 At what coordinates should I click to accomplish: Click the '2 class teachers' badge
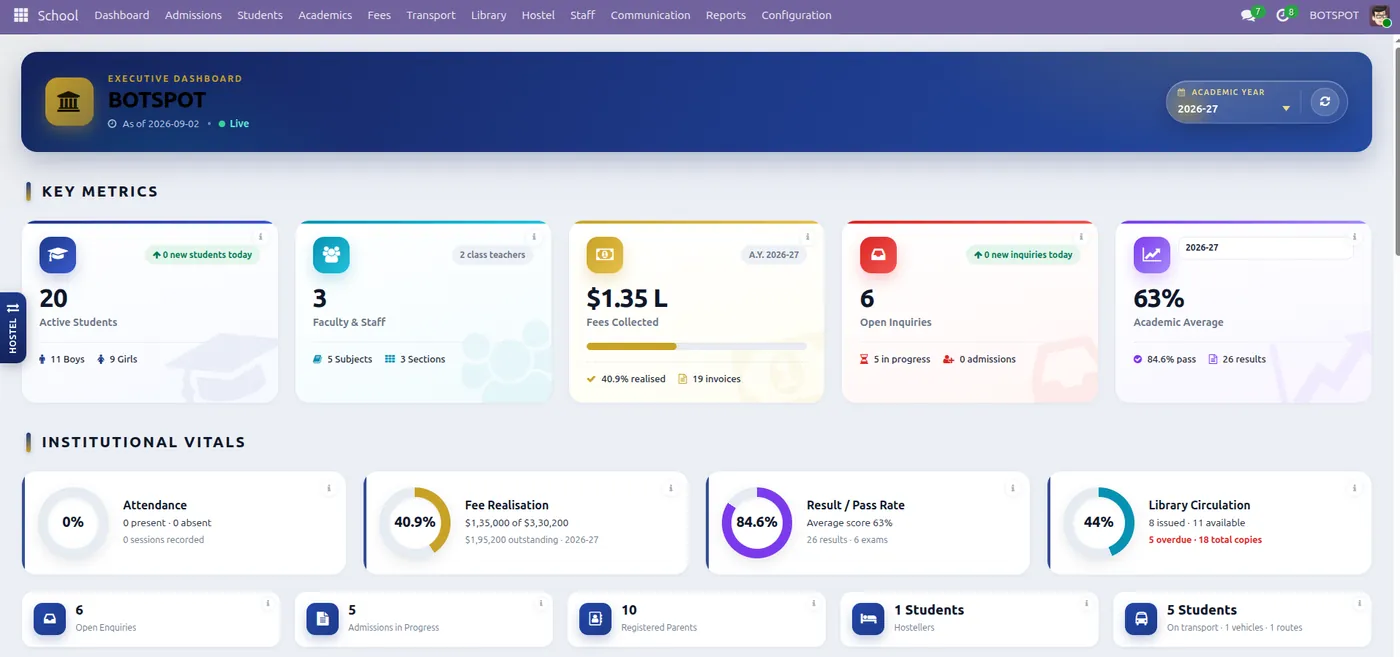pos(492,255)
